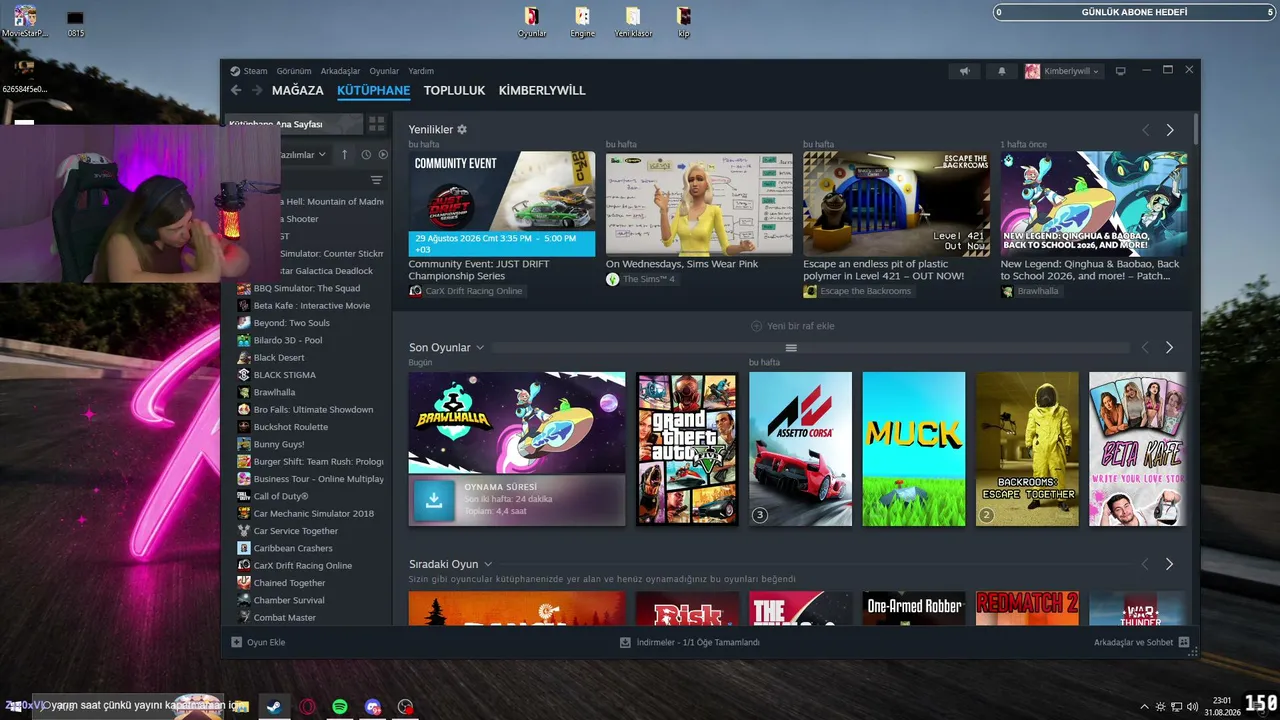Show hidden system tray icons chevron
The height and width of the screenshot is (720, 1280).
pyautogui.click(x=1144, y=706)
